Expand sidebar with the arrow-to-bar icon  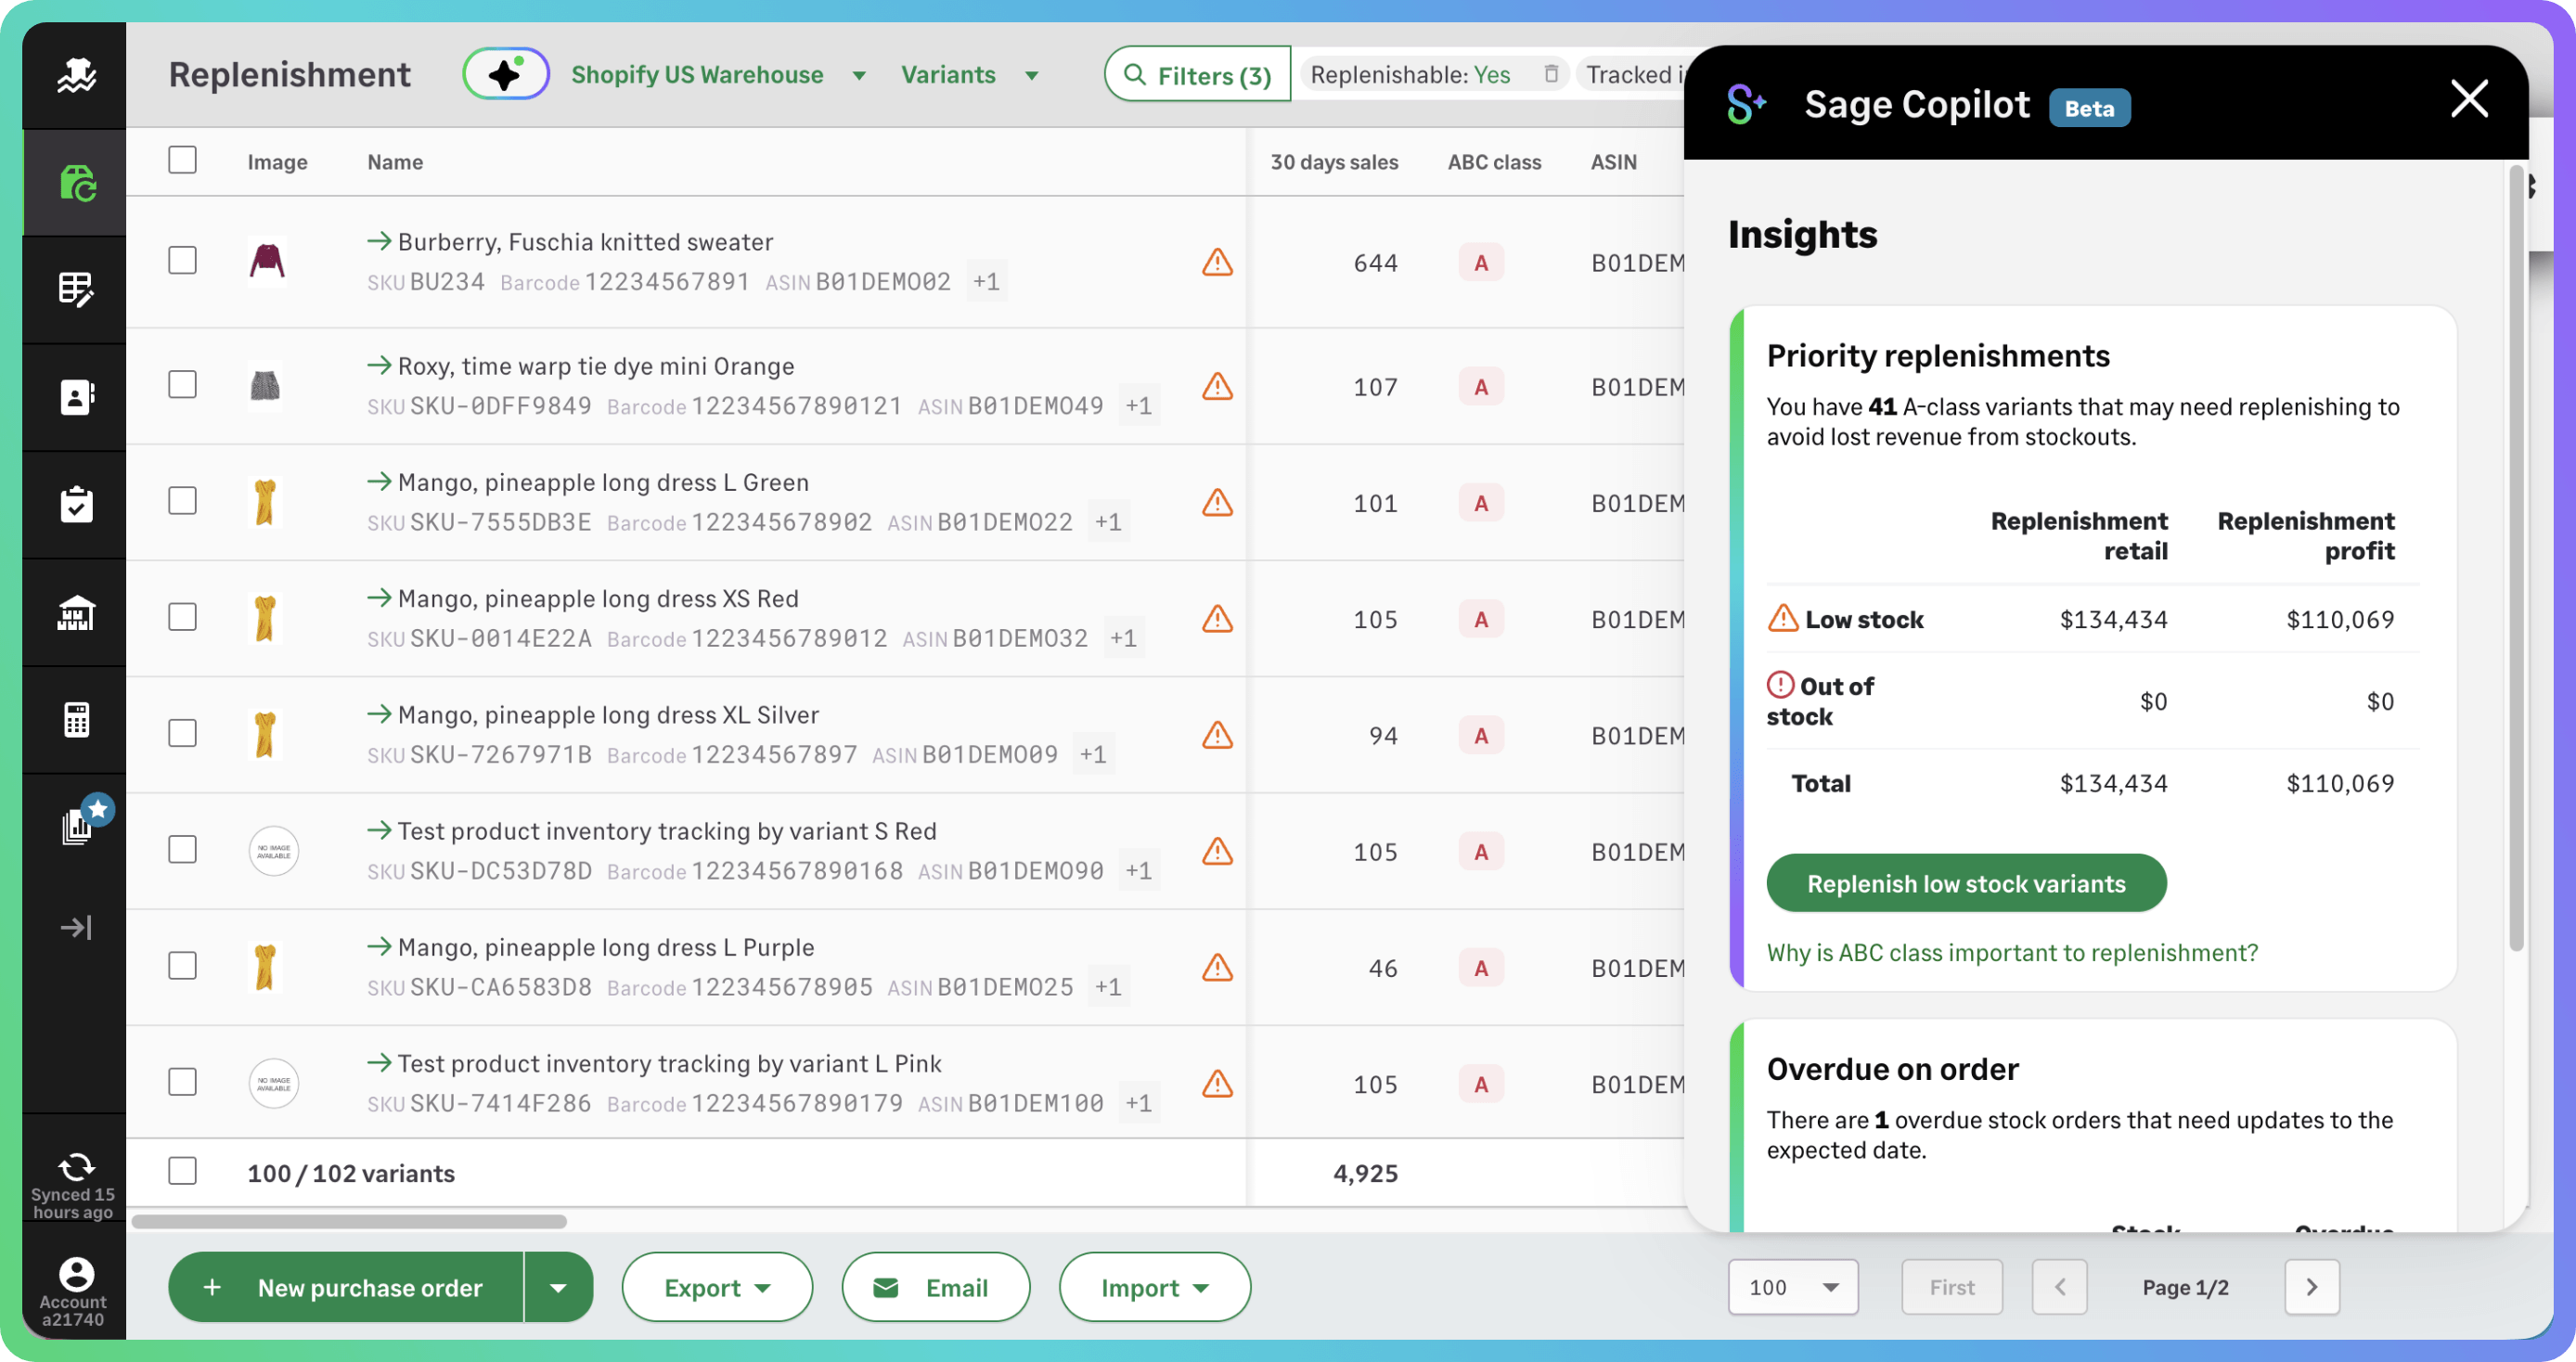click(x=76, y=927)
